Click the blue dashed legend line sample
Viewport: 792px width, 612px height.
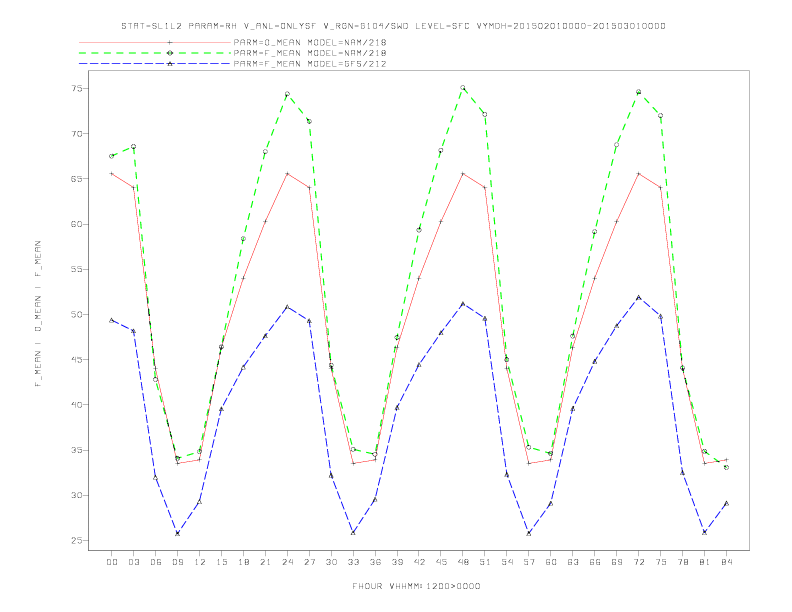point(155,64)
